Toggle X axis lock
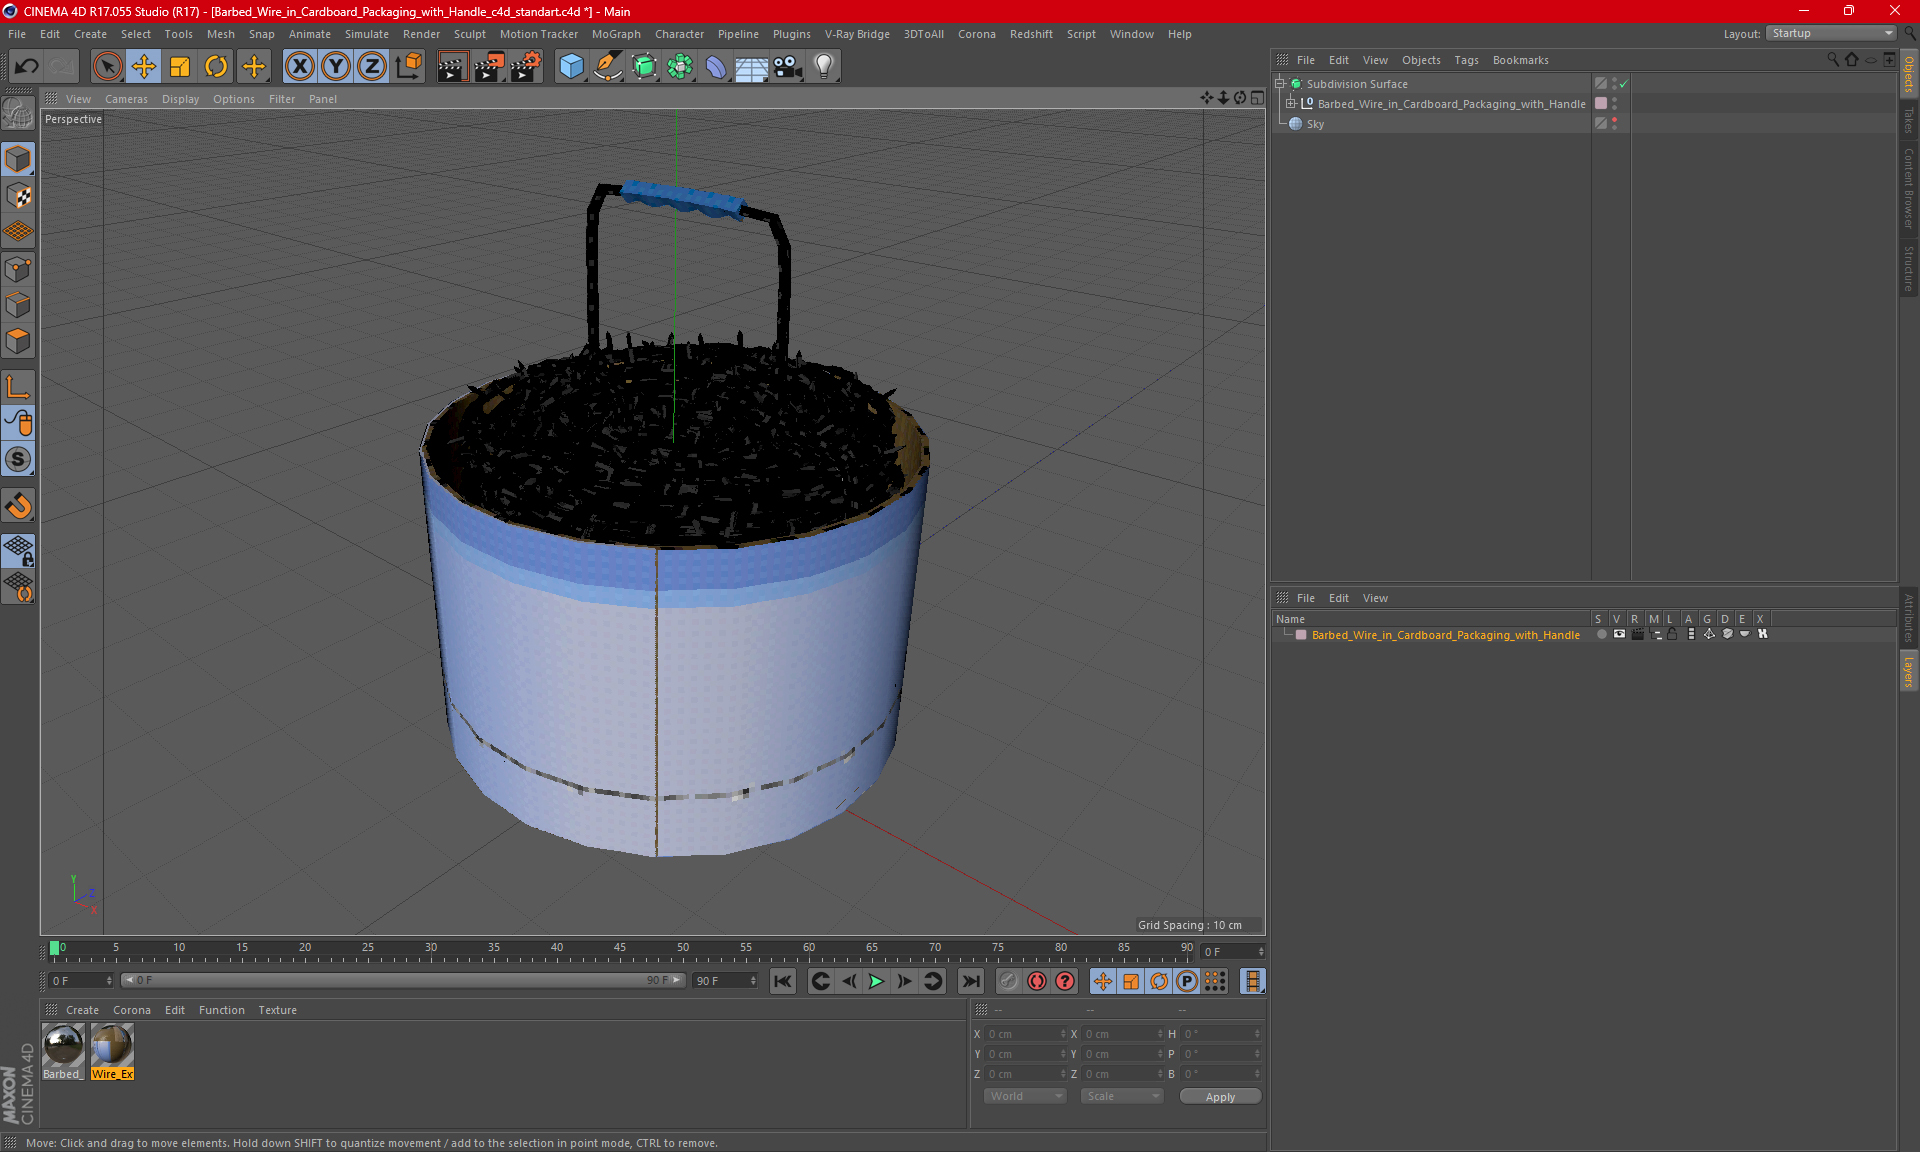 coord(299,67)
